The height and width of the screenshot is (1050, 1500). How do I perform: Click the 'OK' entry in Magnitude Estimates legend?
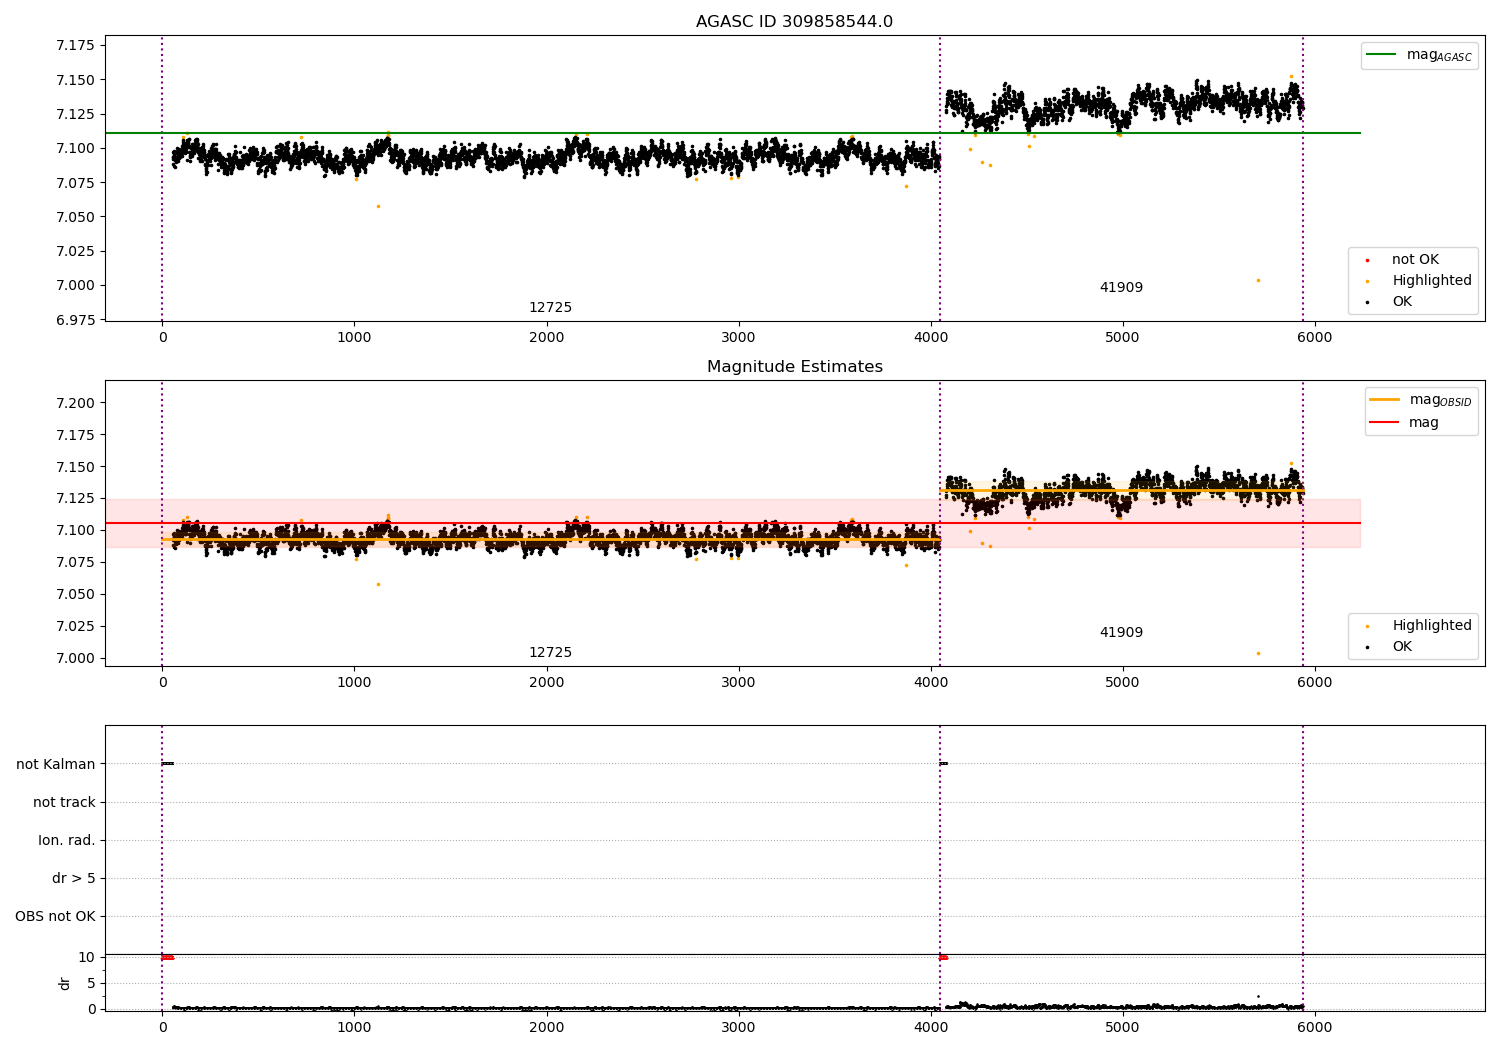[x=1402, y=647]
